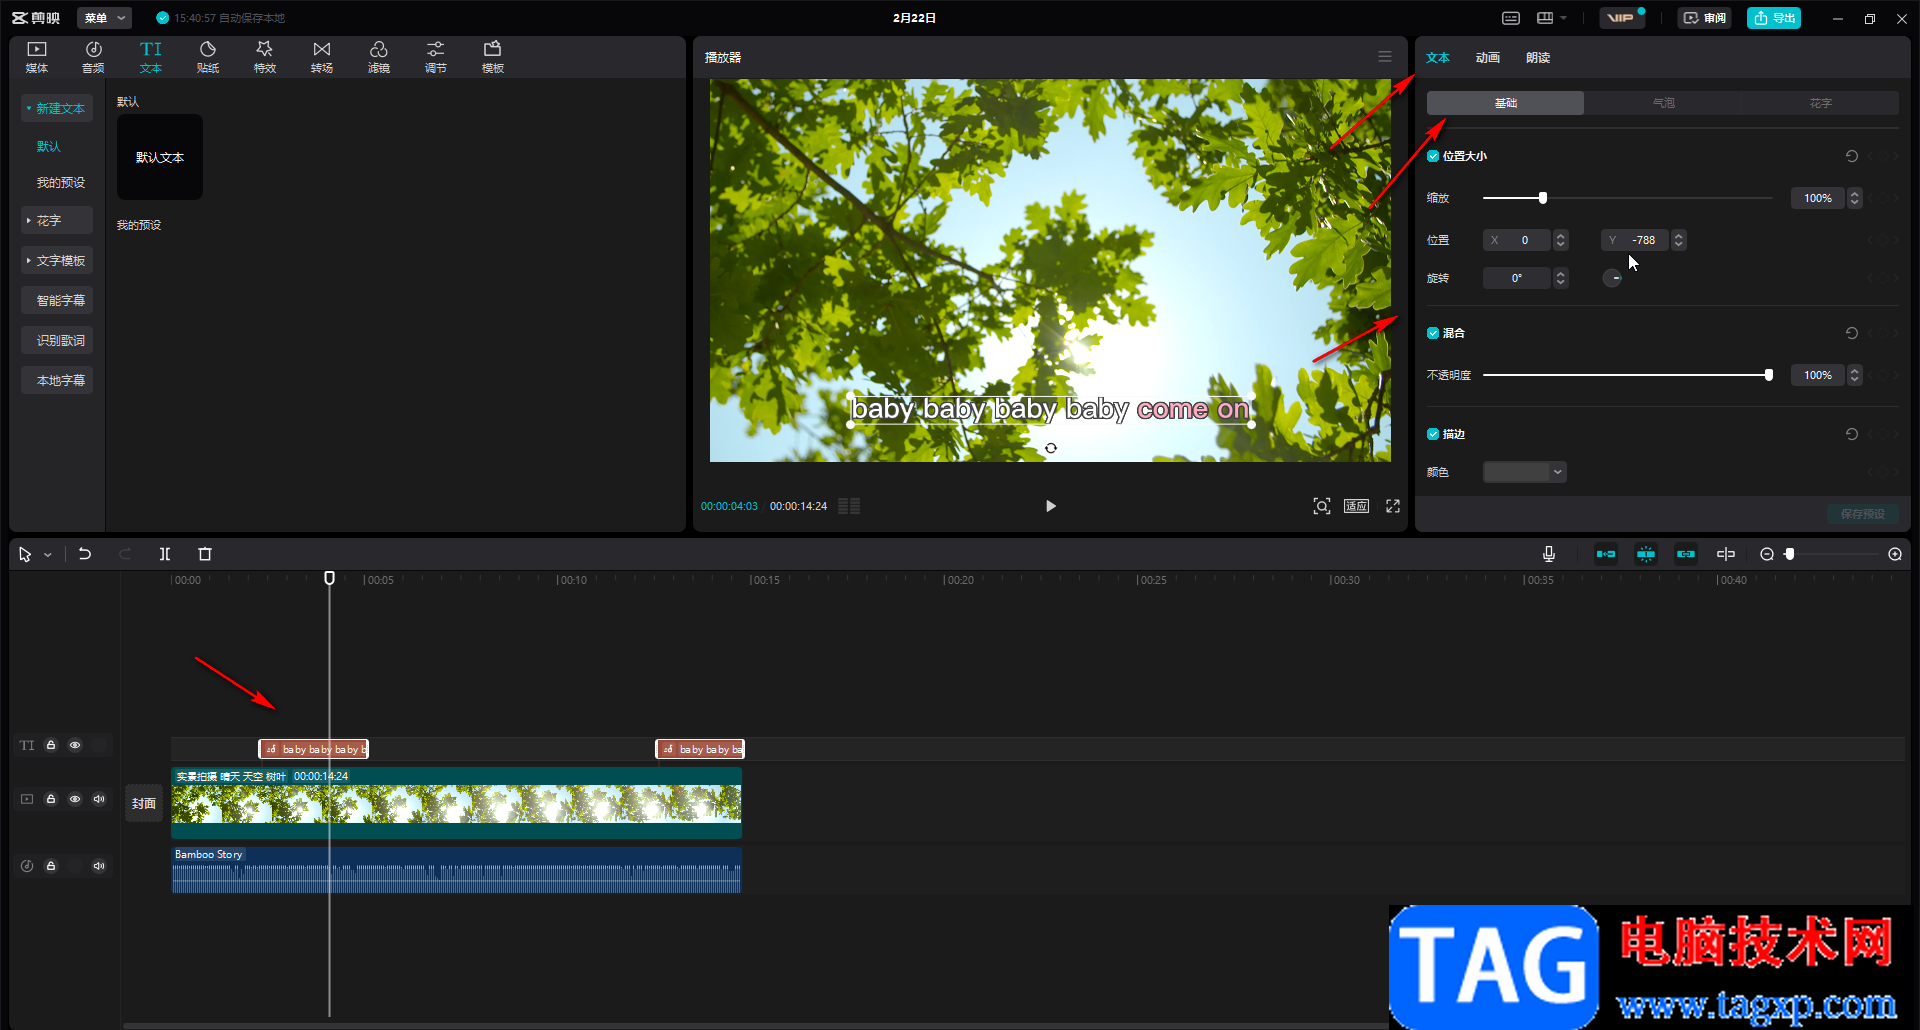Switch to the 朗读 tab

(x=1538, y=58)
